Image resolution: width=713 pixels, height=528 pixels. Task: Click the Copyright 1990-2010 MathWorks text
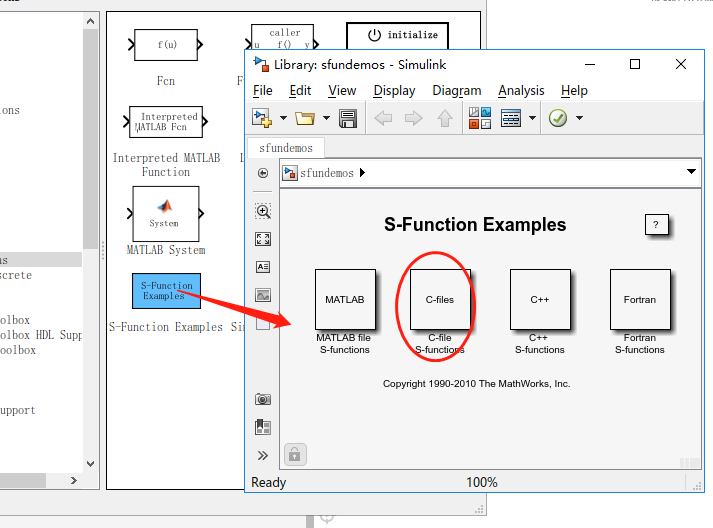(x=476, y=383)
